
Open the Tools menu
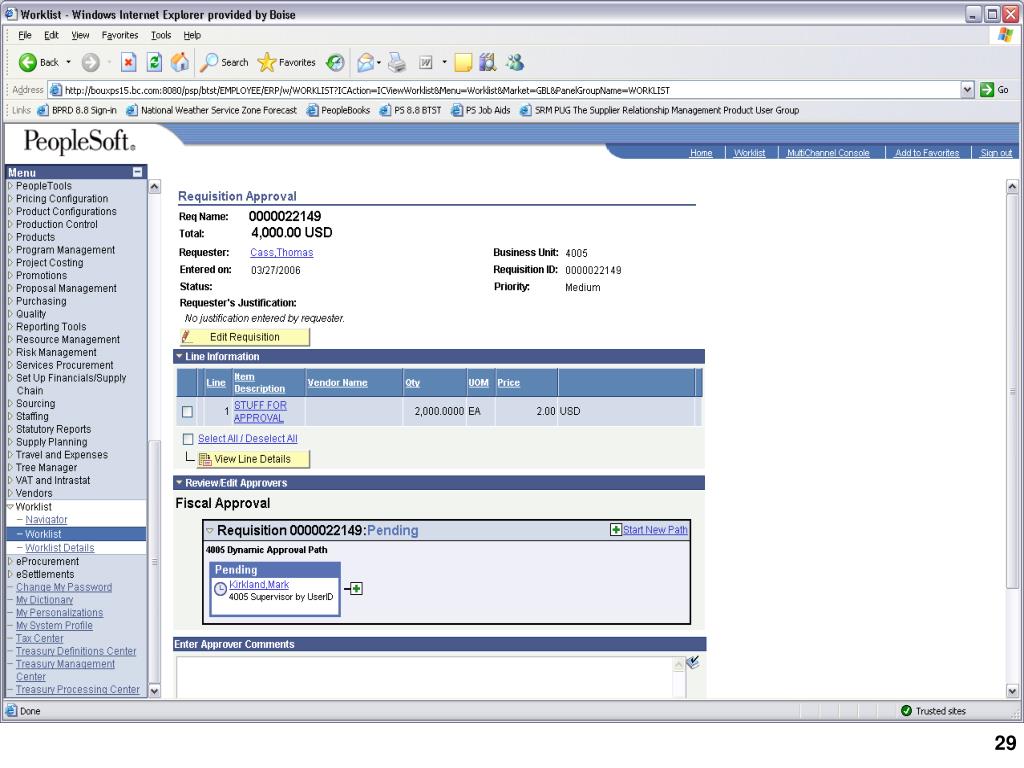[161, 35]
